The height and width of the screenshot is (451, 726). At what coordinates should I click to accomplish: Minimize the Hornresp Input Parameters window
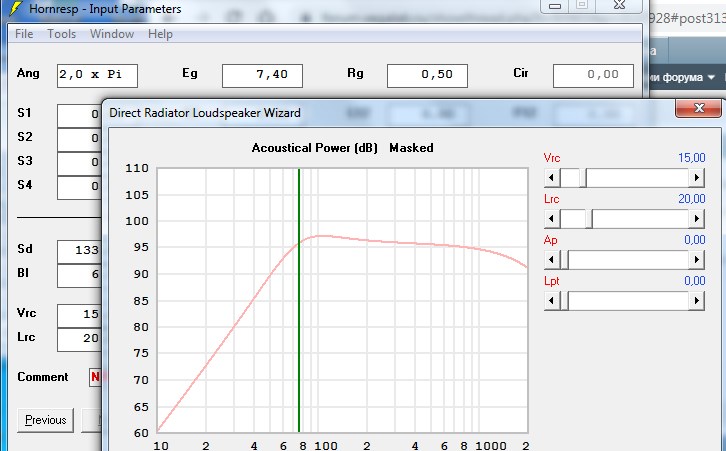tap(555, 6)
